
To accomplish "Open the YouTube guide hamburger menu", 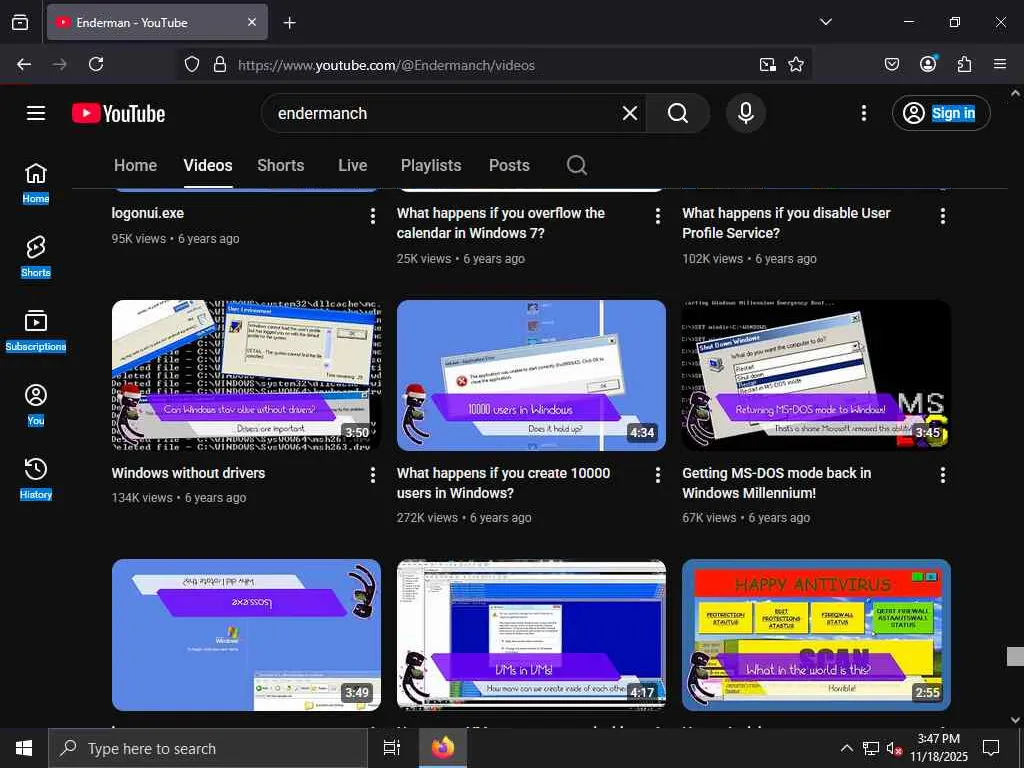I will (x=36, y=113).
